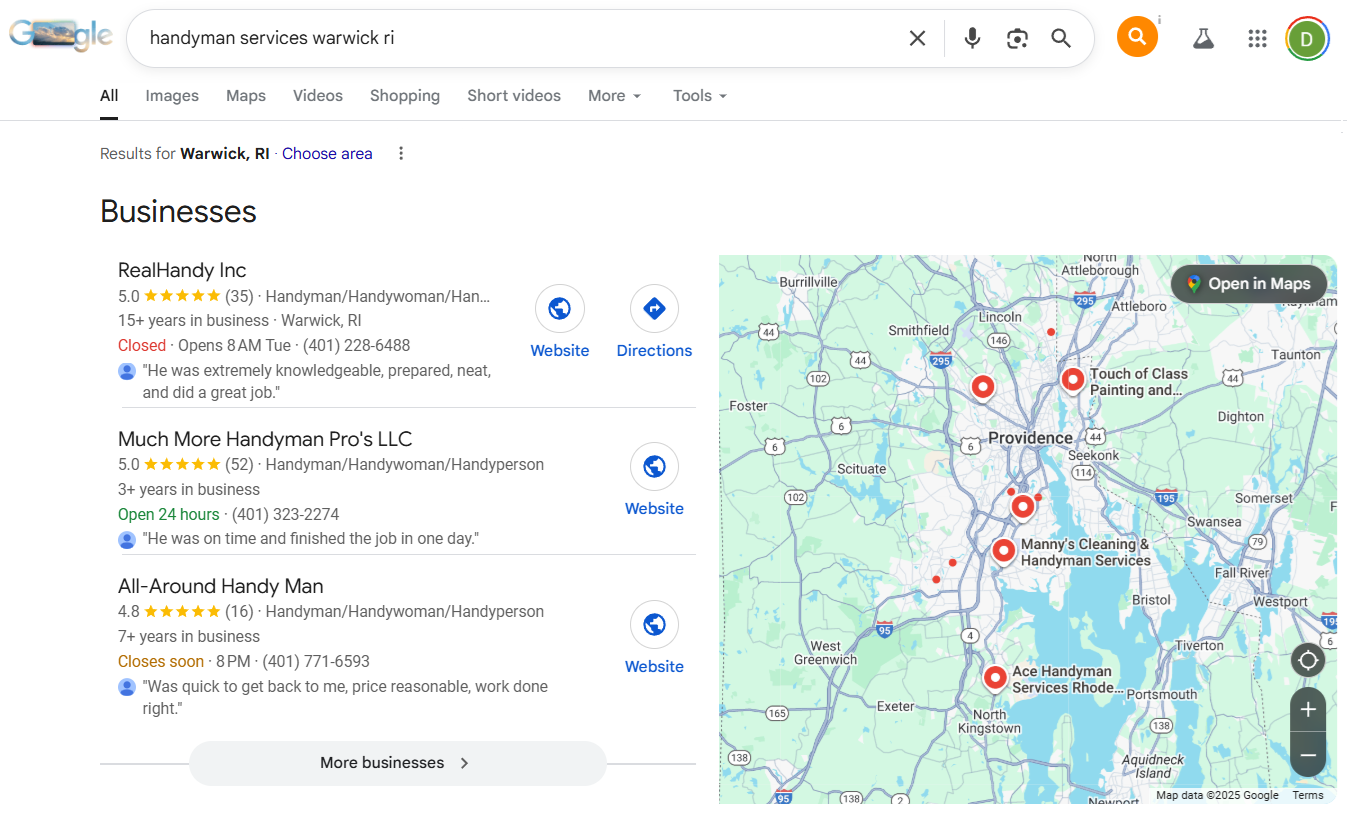Run the search with the magnifying glass icon
This screenshot has width=1347, height=813.
click(1061, 37)
